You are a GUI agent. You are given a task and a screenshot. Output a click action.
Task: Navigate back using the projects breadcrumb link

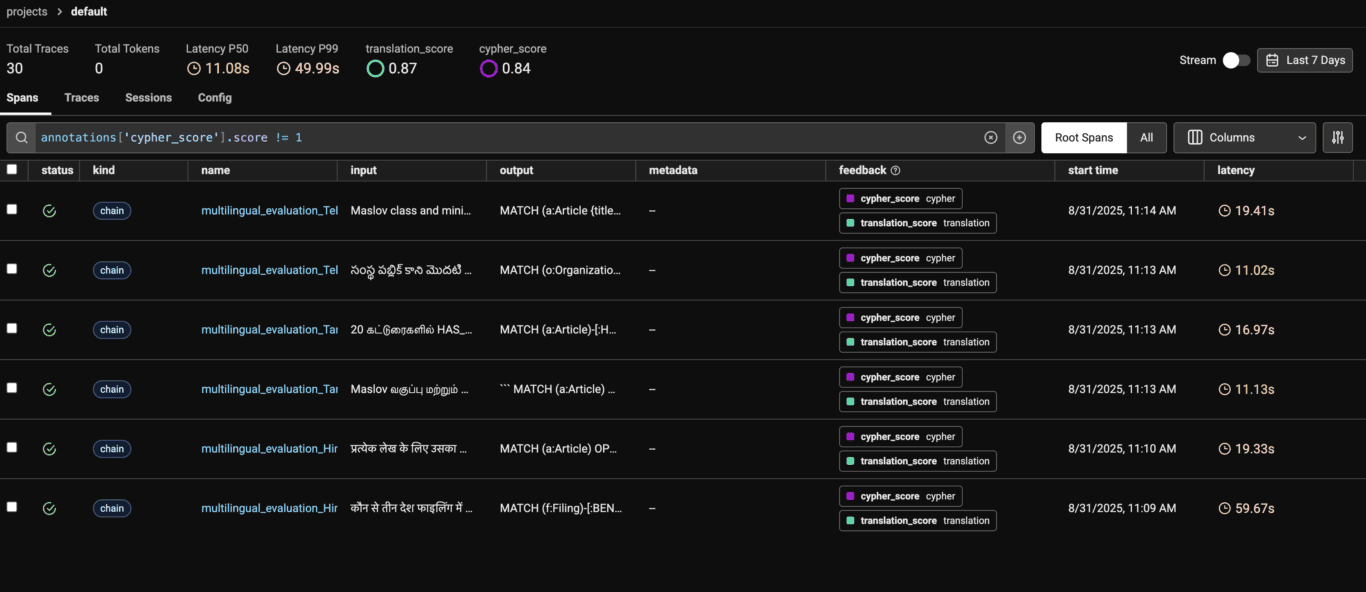coord(27,11)
